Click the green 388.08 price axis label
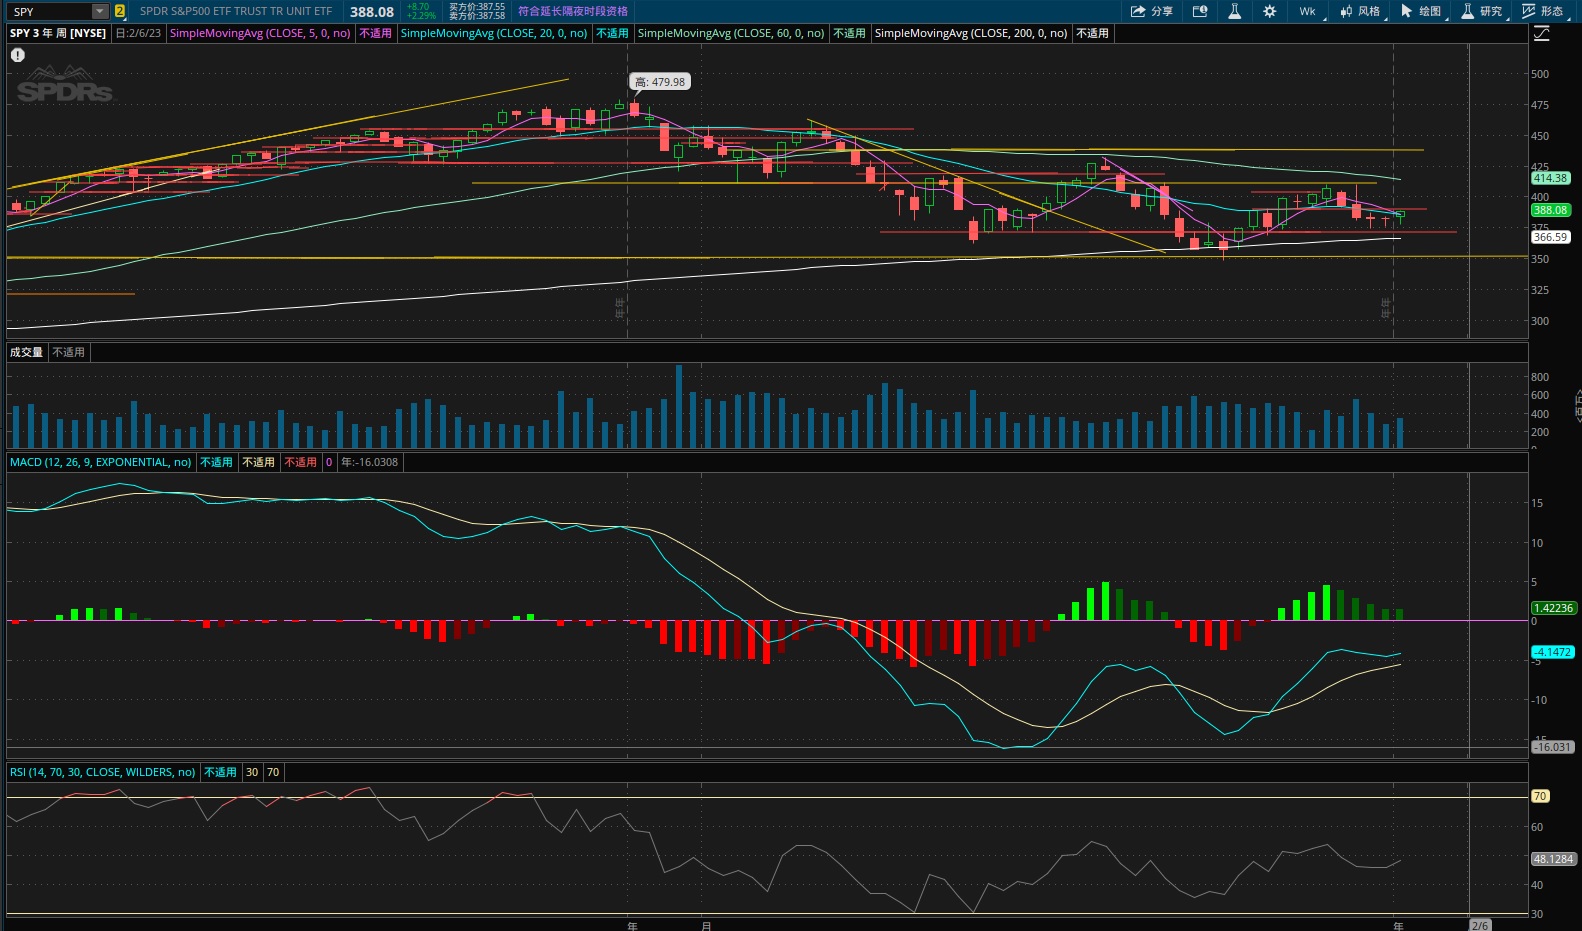1582x931 pixels. point(1551,210)
